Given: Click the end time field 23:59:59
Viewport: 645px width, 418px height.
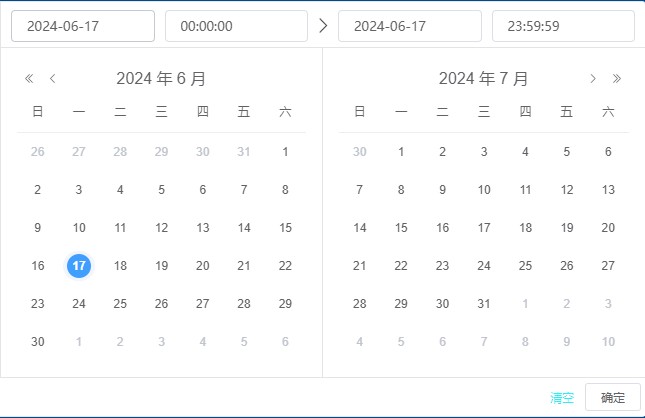Looking at the screenshot, I should pyautogui.click(x=564, y=26).
